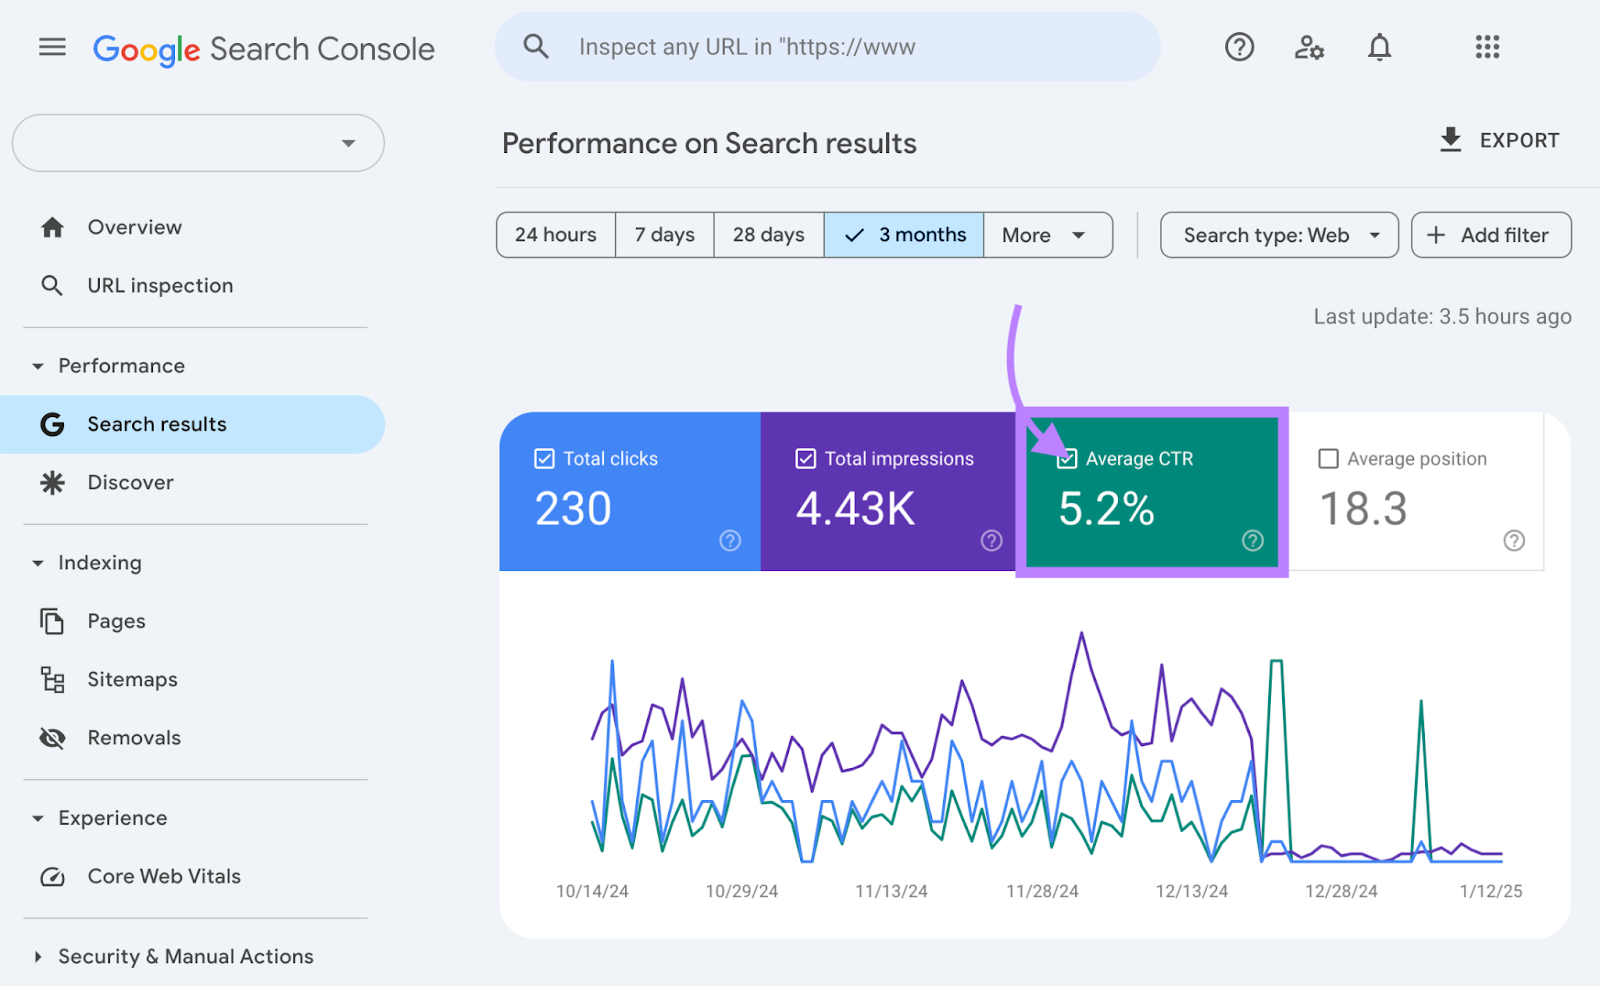
Task: Click help icon on Average position card
Action: (1514, 541)
